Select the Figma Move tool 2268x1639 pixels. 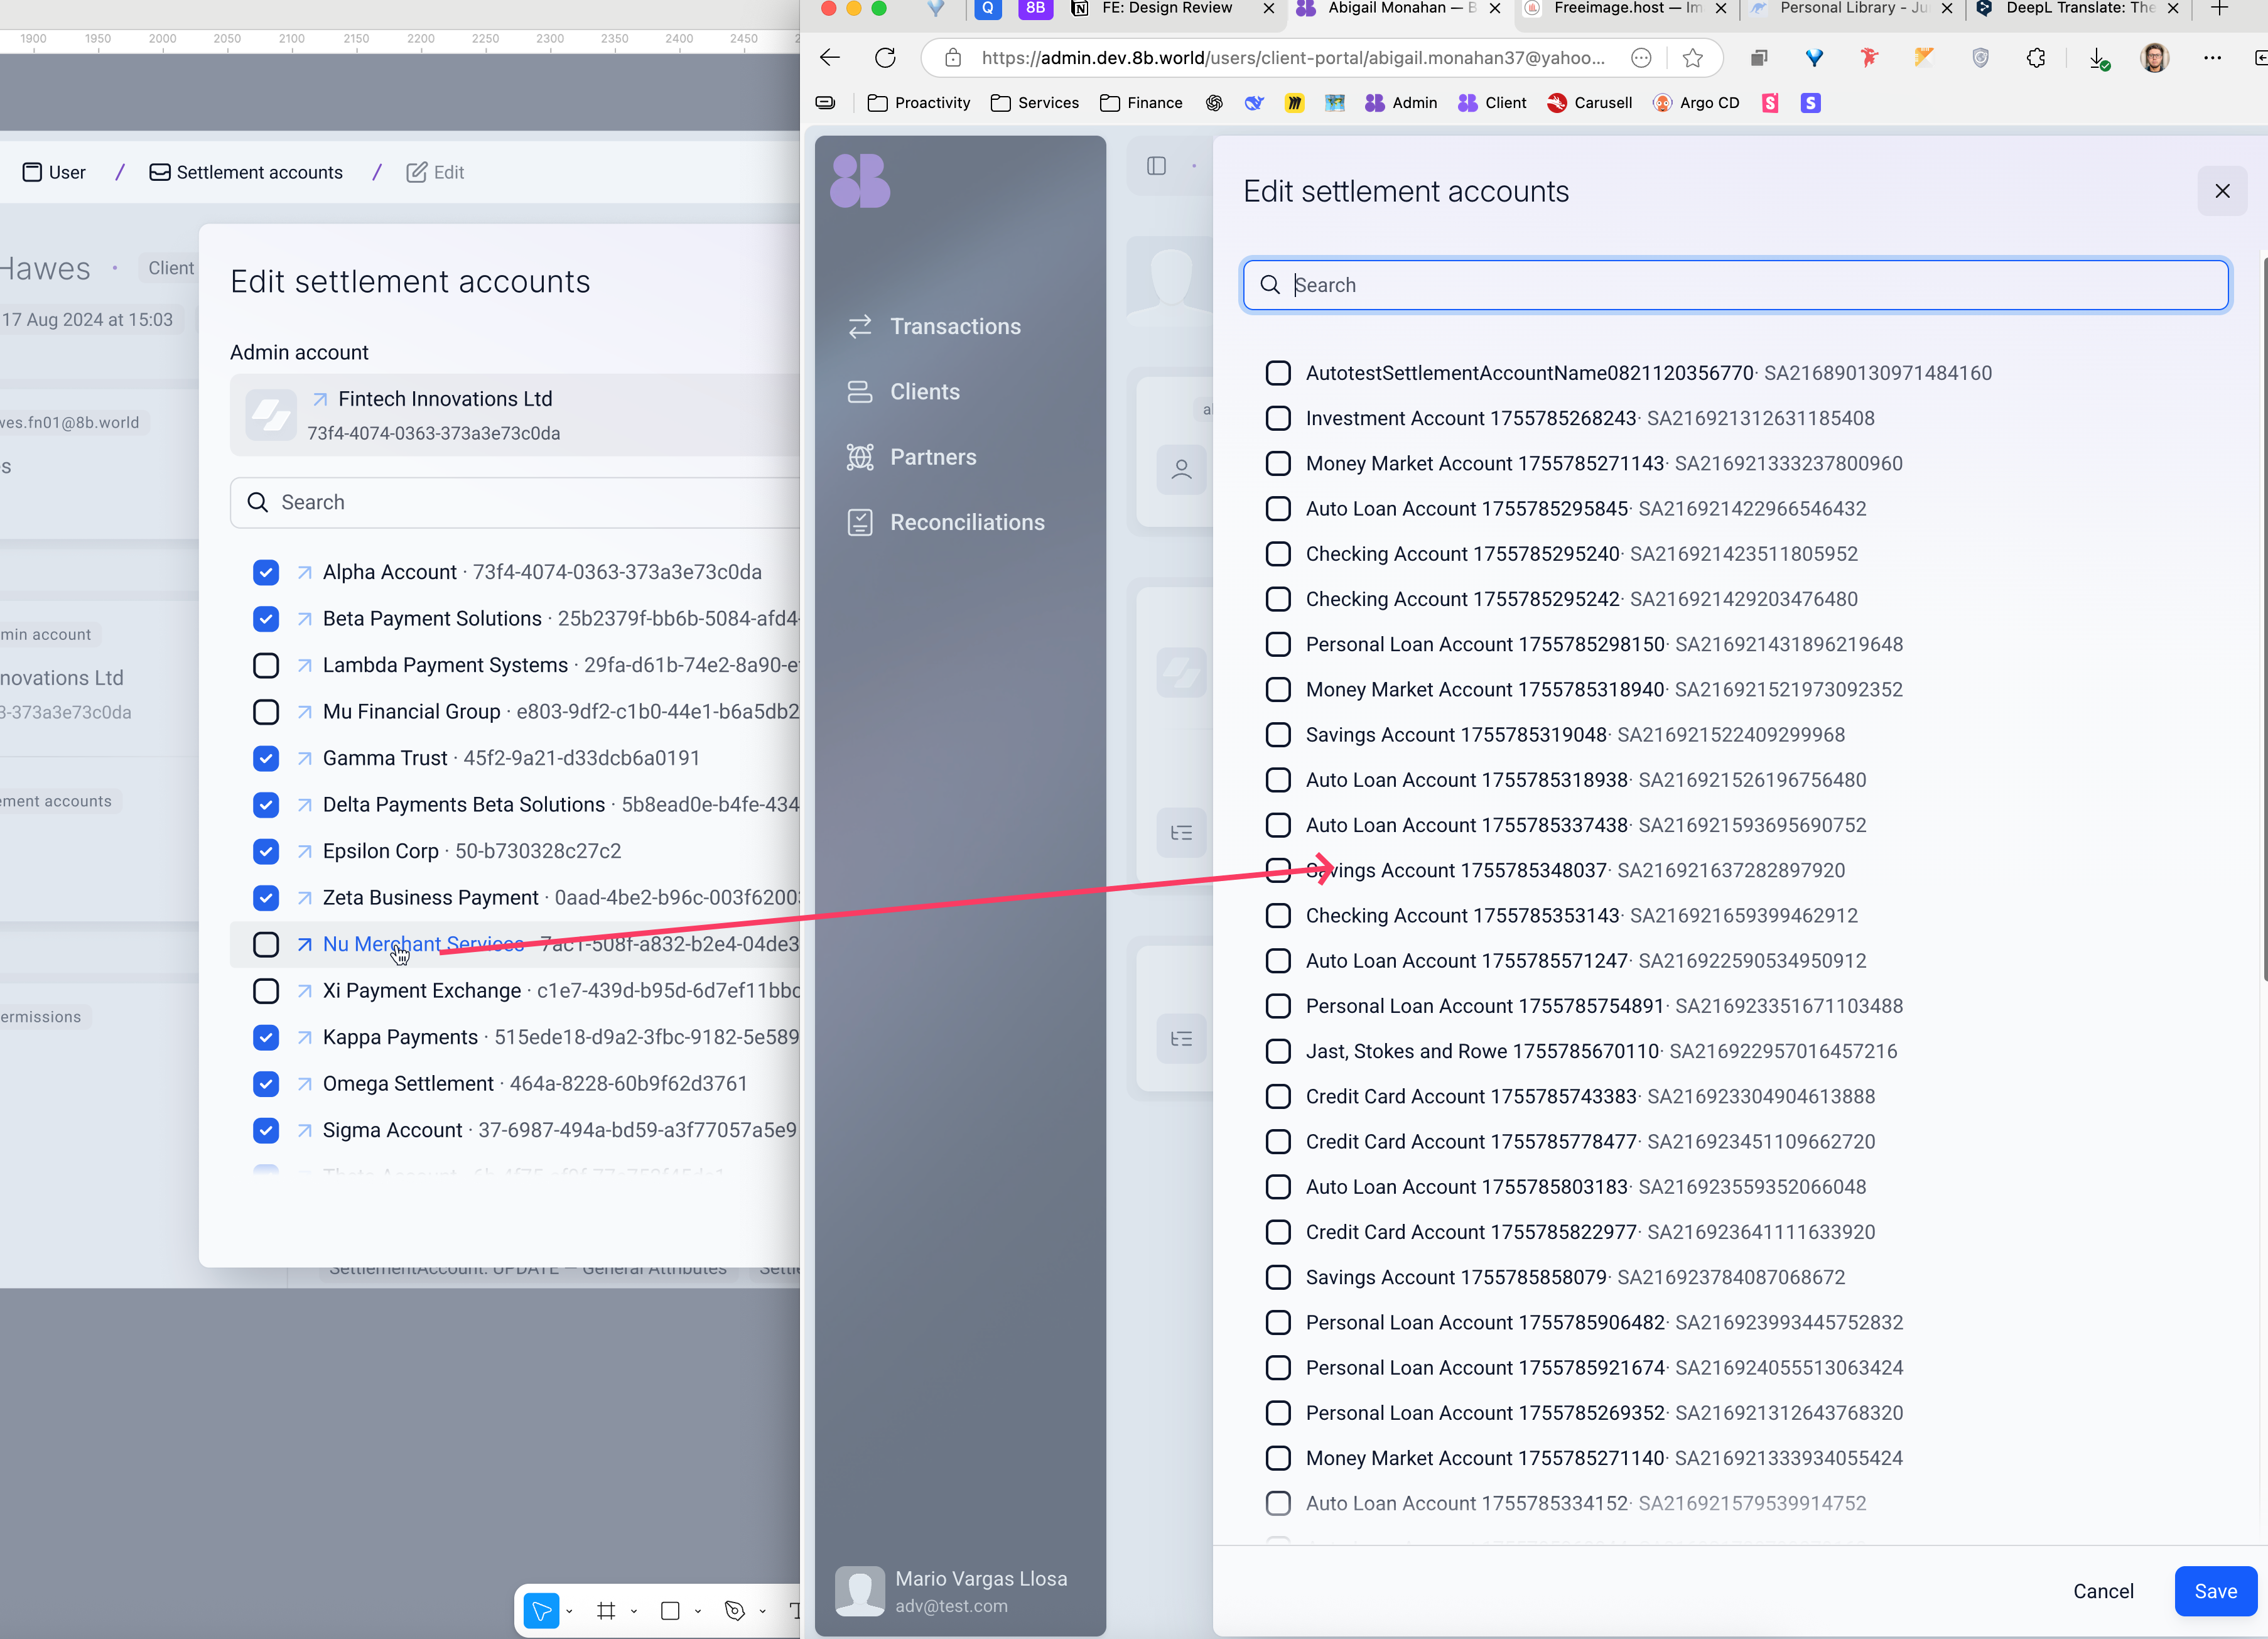541,1610
